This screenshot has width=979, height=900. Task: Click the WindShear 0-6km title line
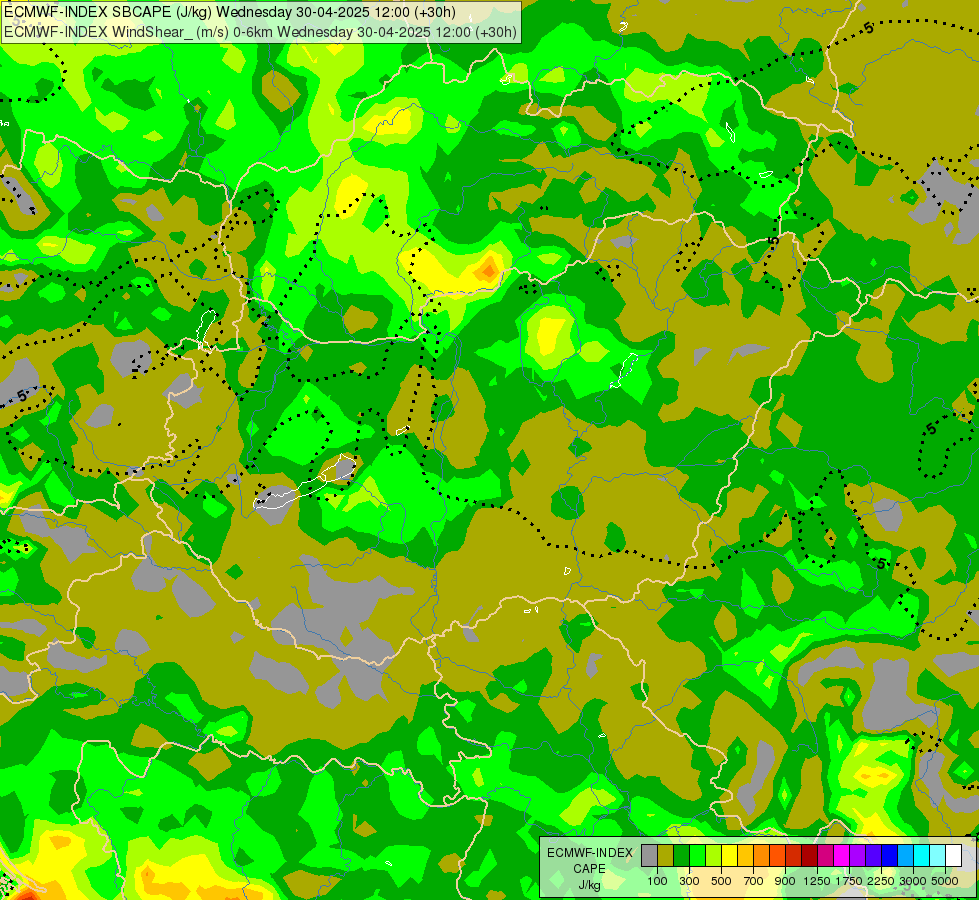(260, 32)
